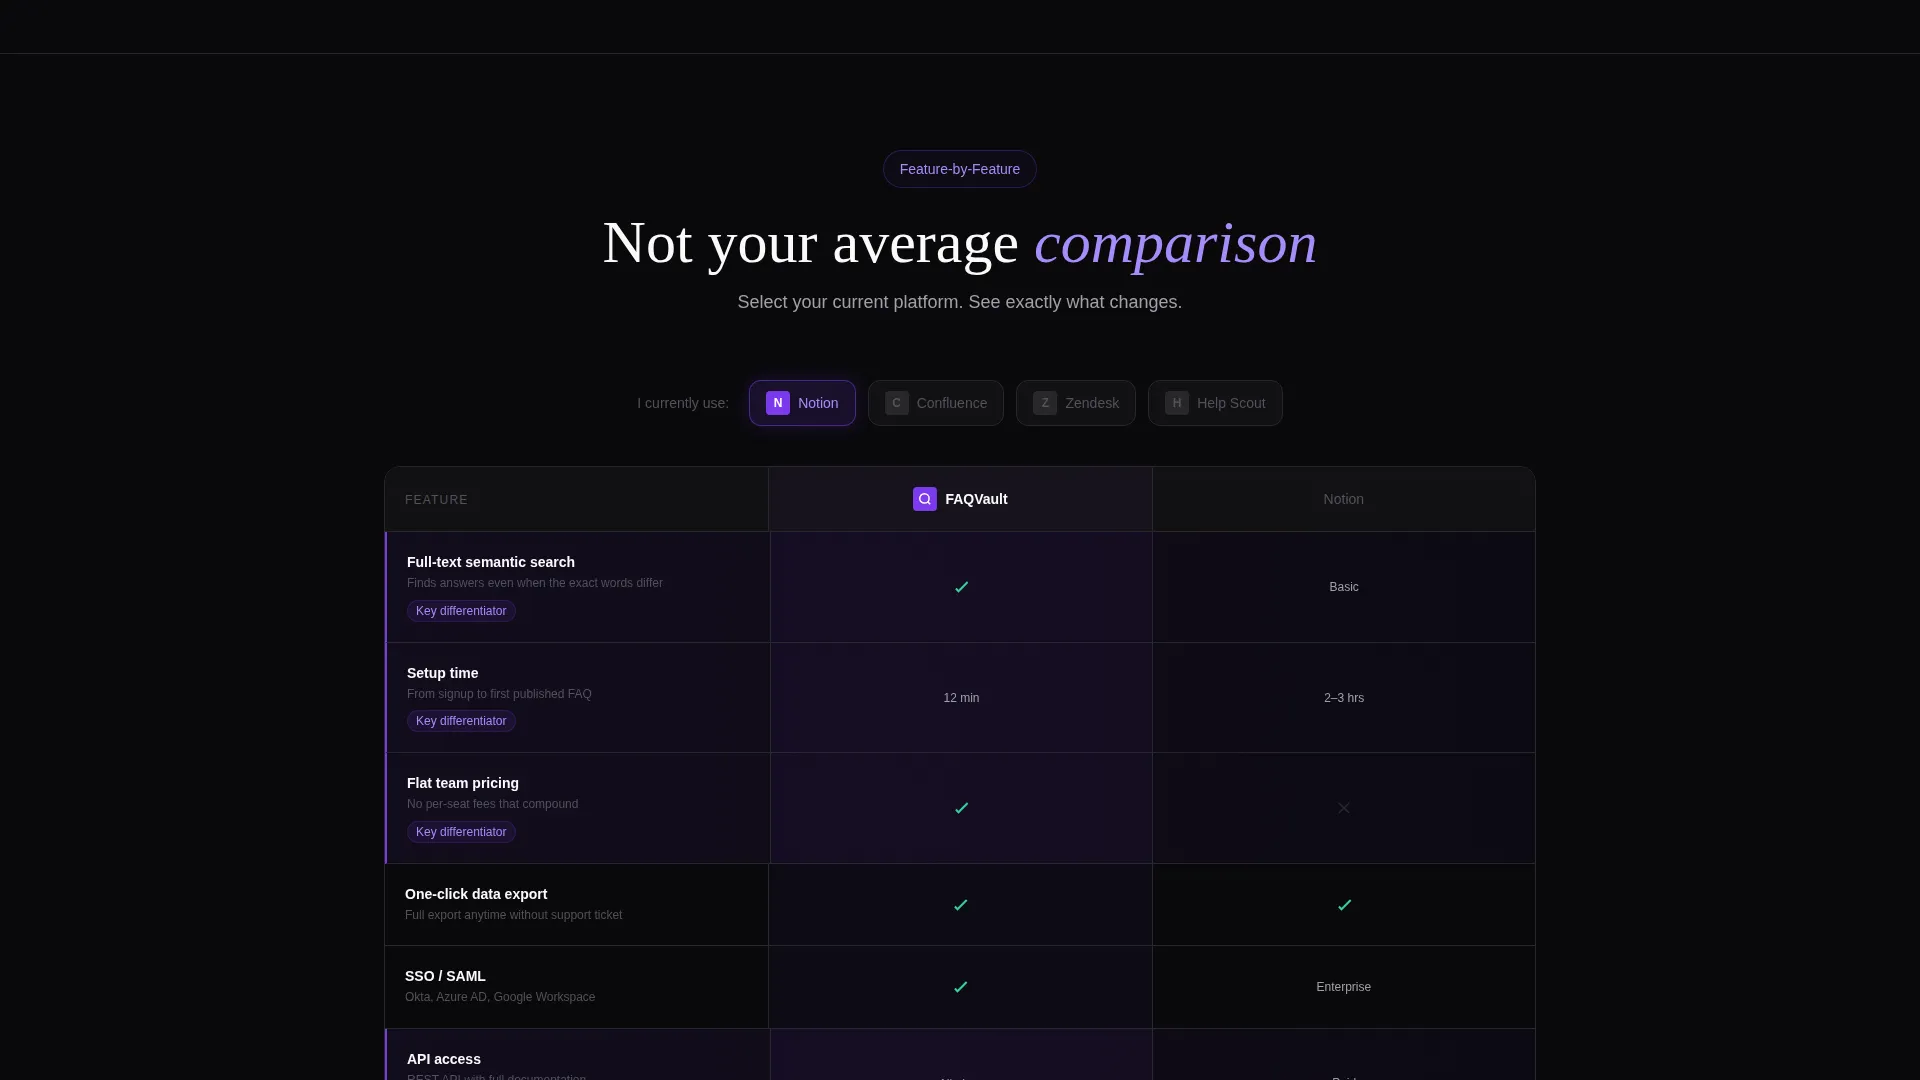The height and width of the screenshot is (1080, 1920).
Task: Choose Zendesk as current platform
Action: tap(1076, 403)
